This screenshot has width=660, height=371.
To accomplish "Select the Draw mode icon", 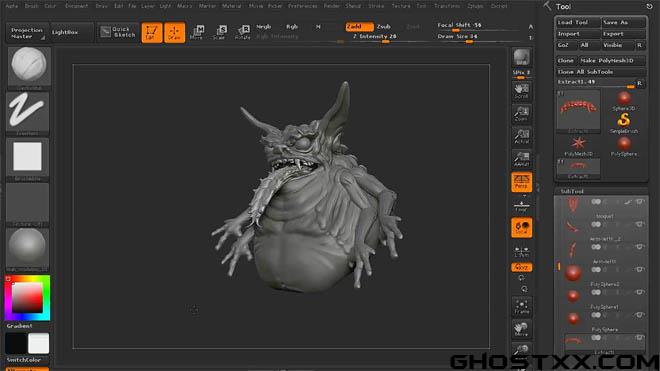I will (174, 32).
